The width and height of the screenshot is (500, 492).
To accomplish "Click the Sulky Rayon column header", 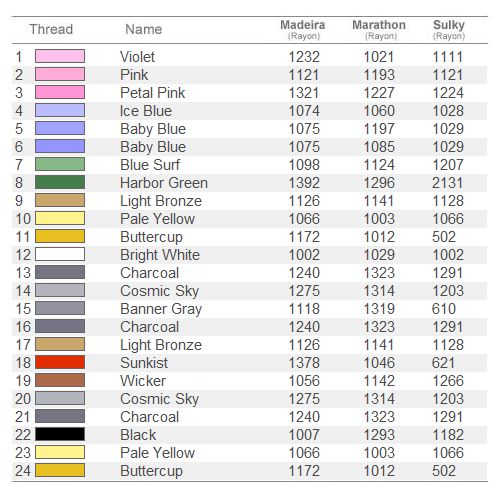I will point(449,30).
